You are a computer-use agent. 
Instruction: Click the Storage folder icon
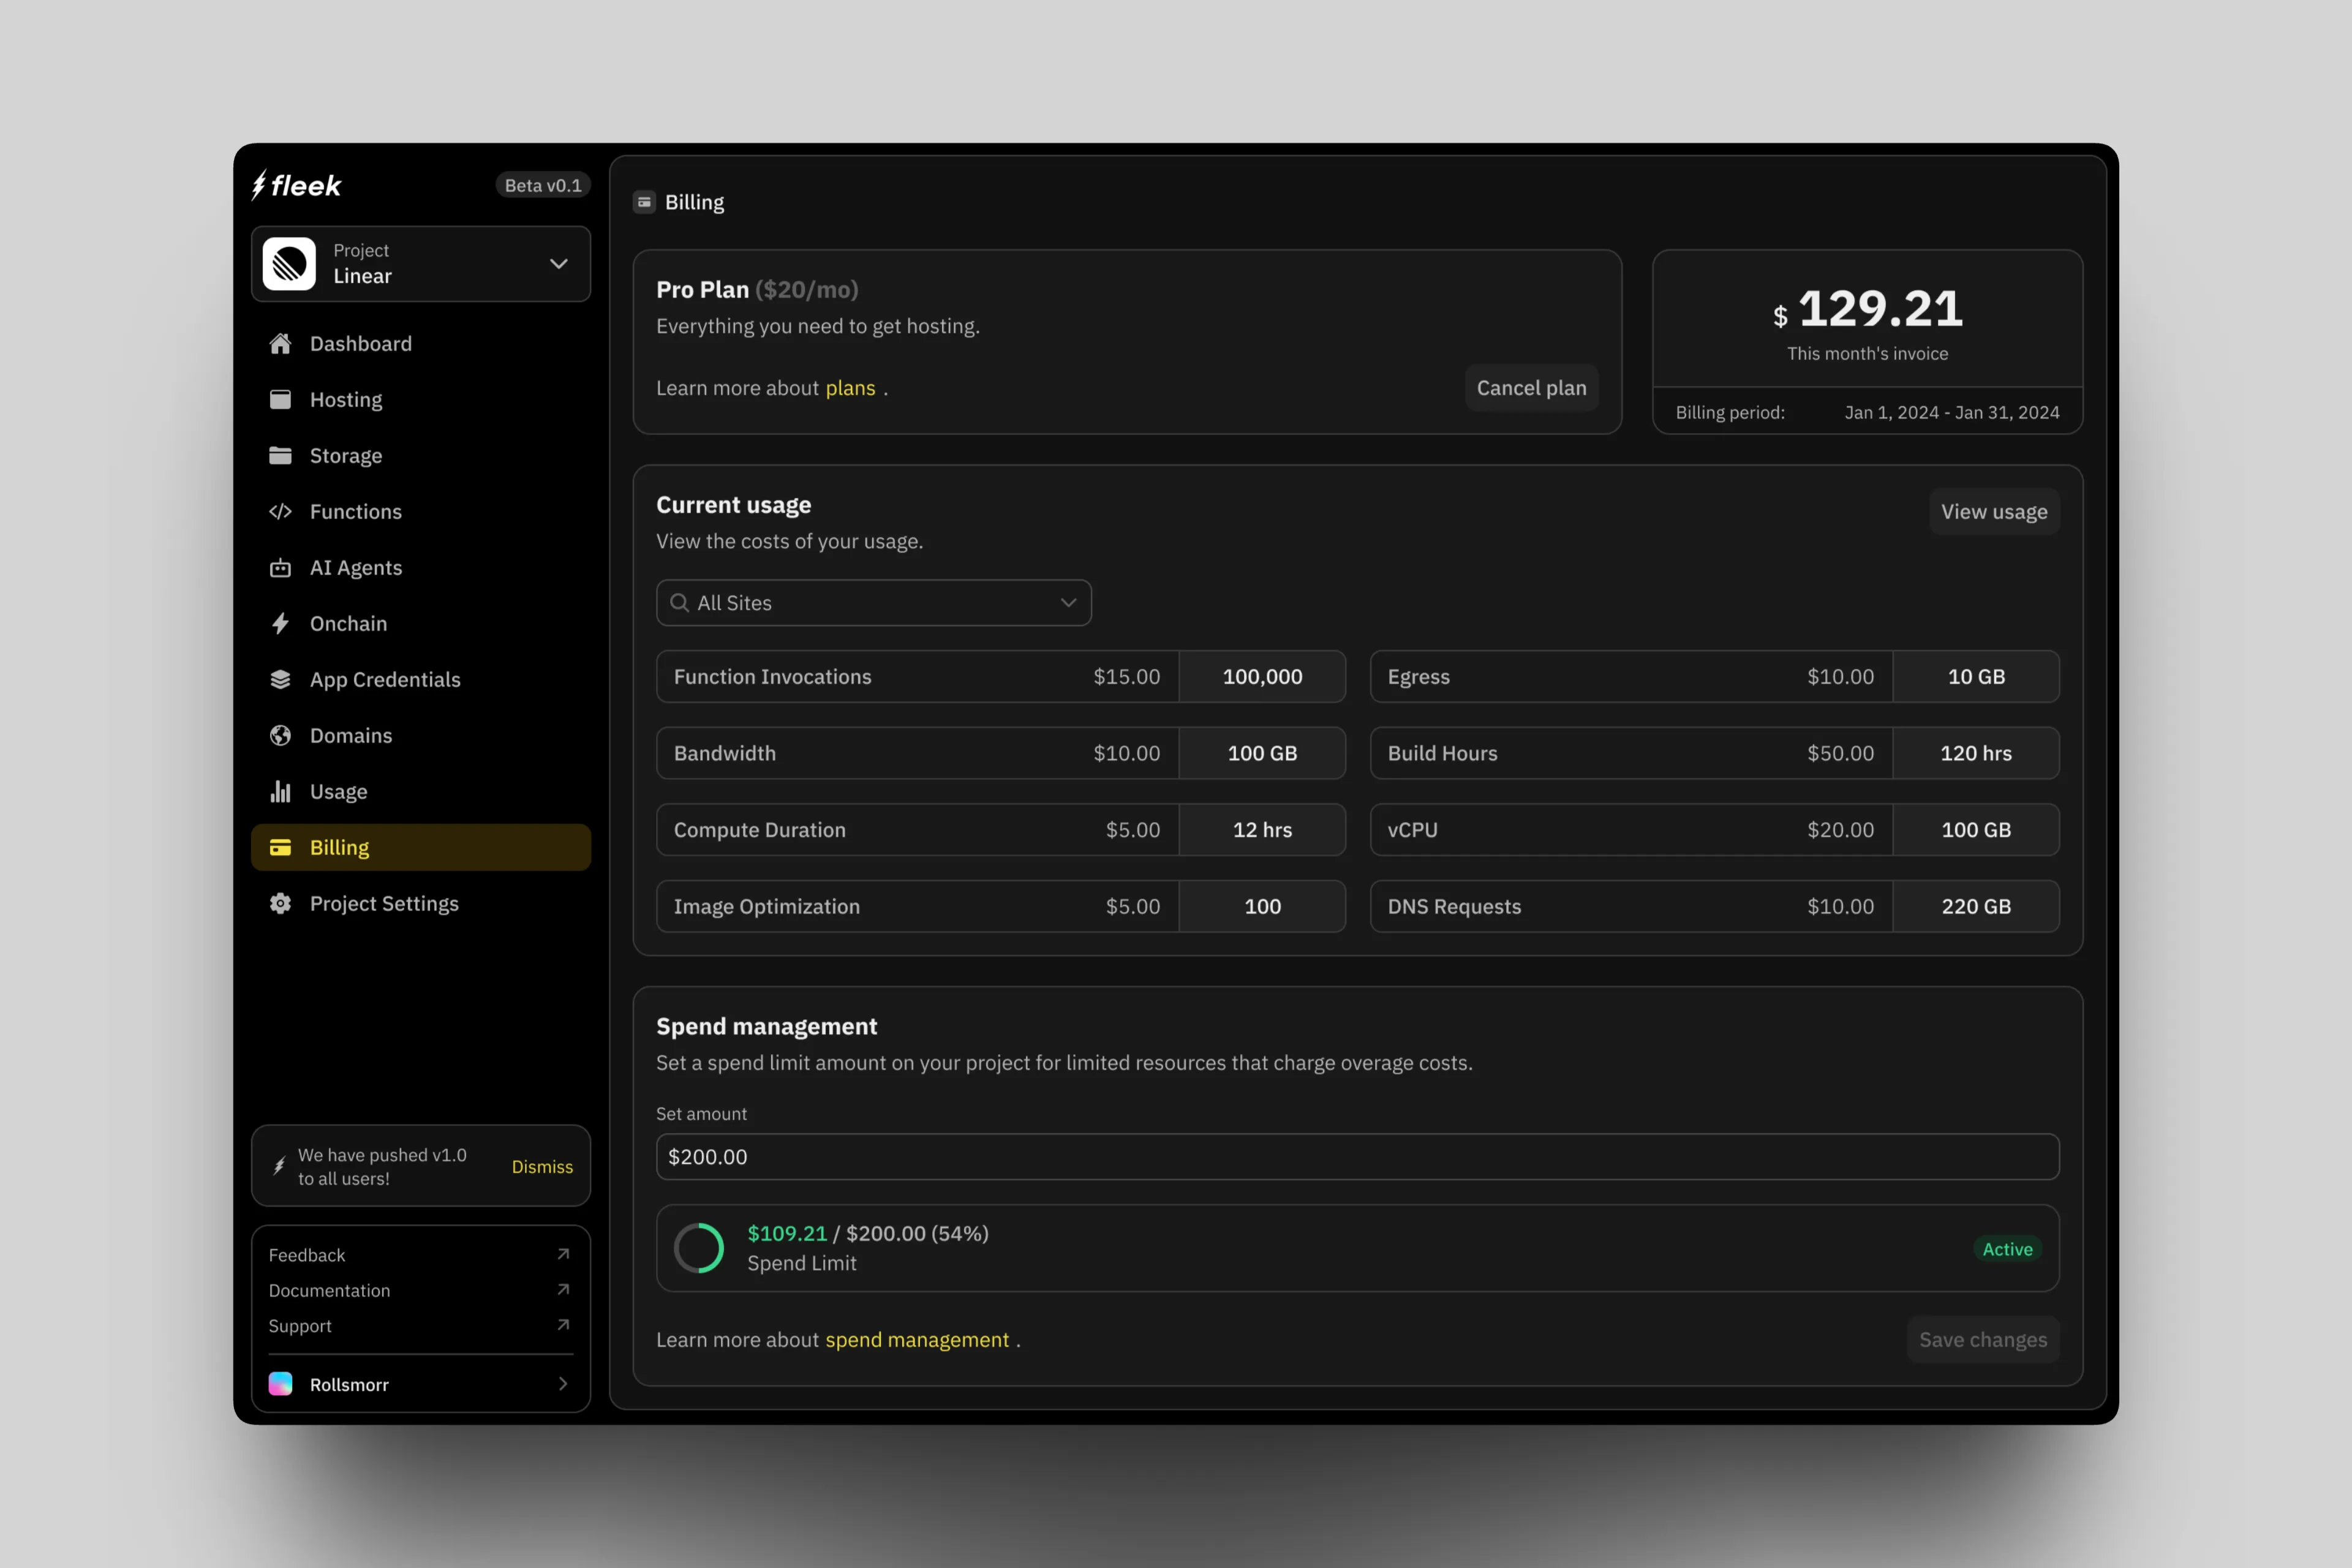click(x=281, y=455)
